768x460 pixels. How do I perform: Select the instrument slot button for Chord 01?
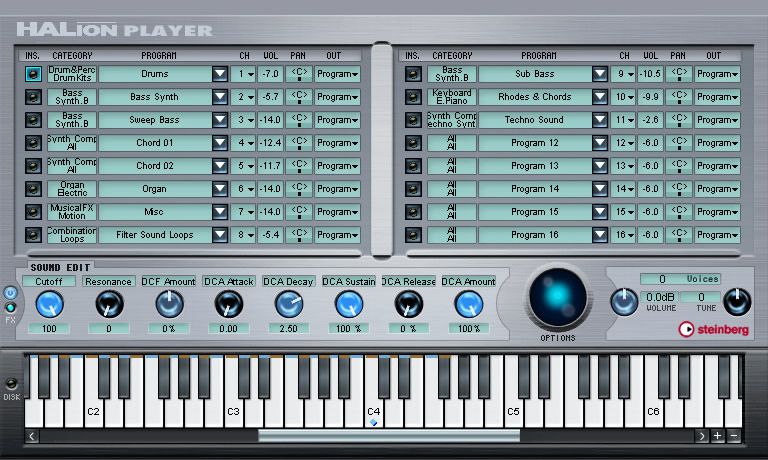(33, 143)
